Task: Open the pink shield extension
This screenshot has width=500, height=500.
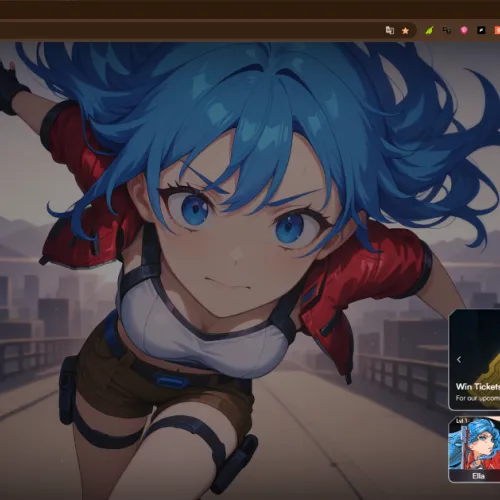Action: (464, 31)
